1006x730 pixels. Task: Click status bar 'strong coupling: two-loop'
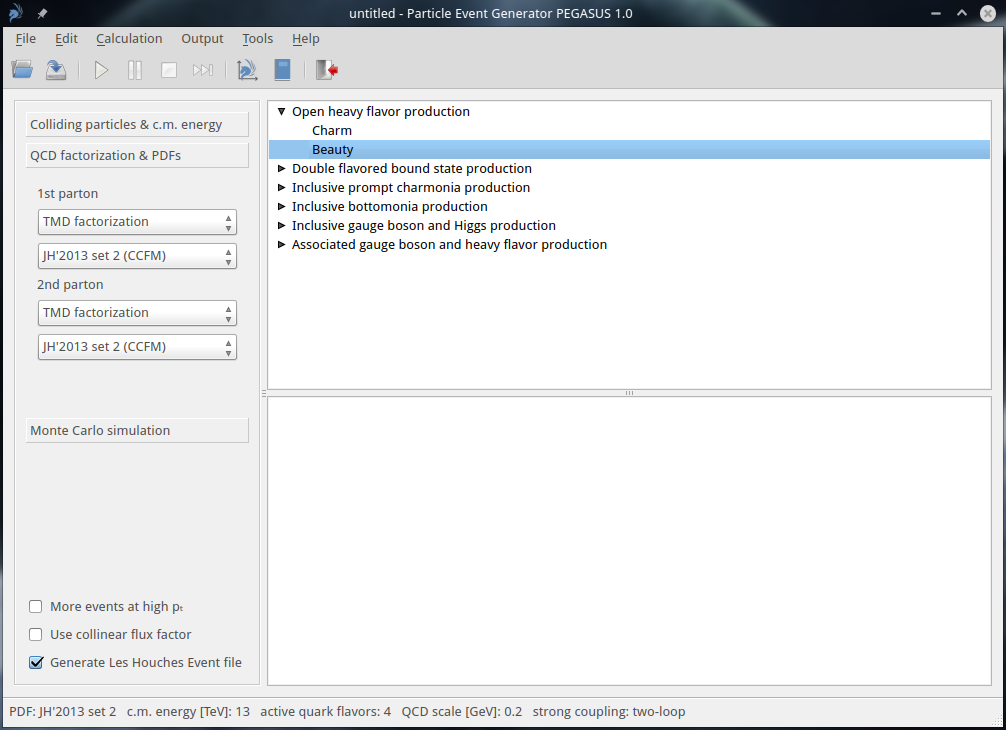[x=609, y=711]
